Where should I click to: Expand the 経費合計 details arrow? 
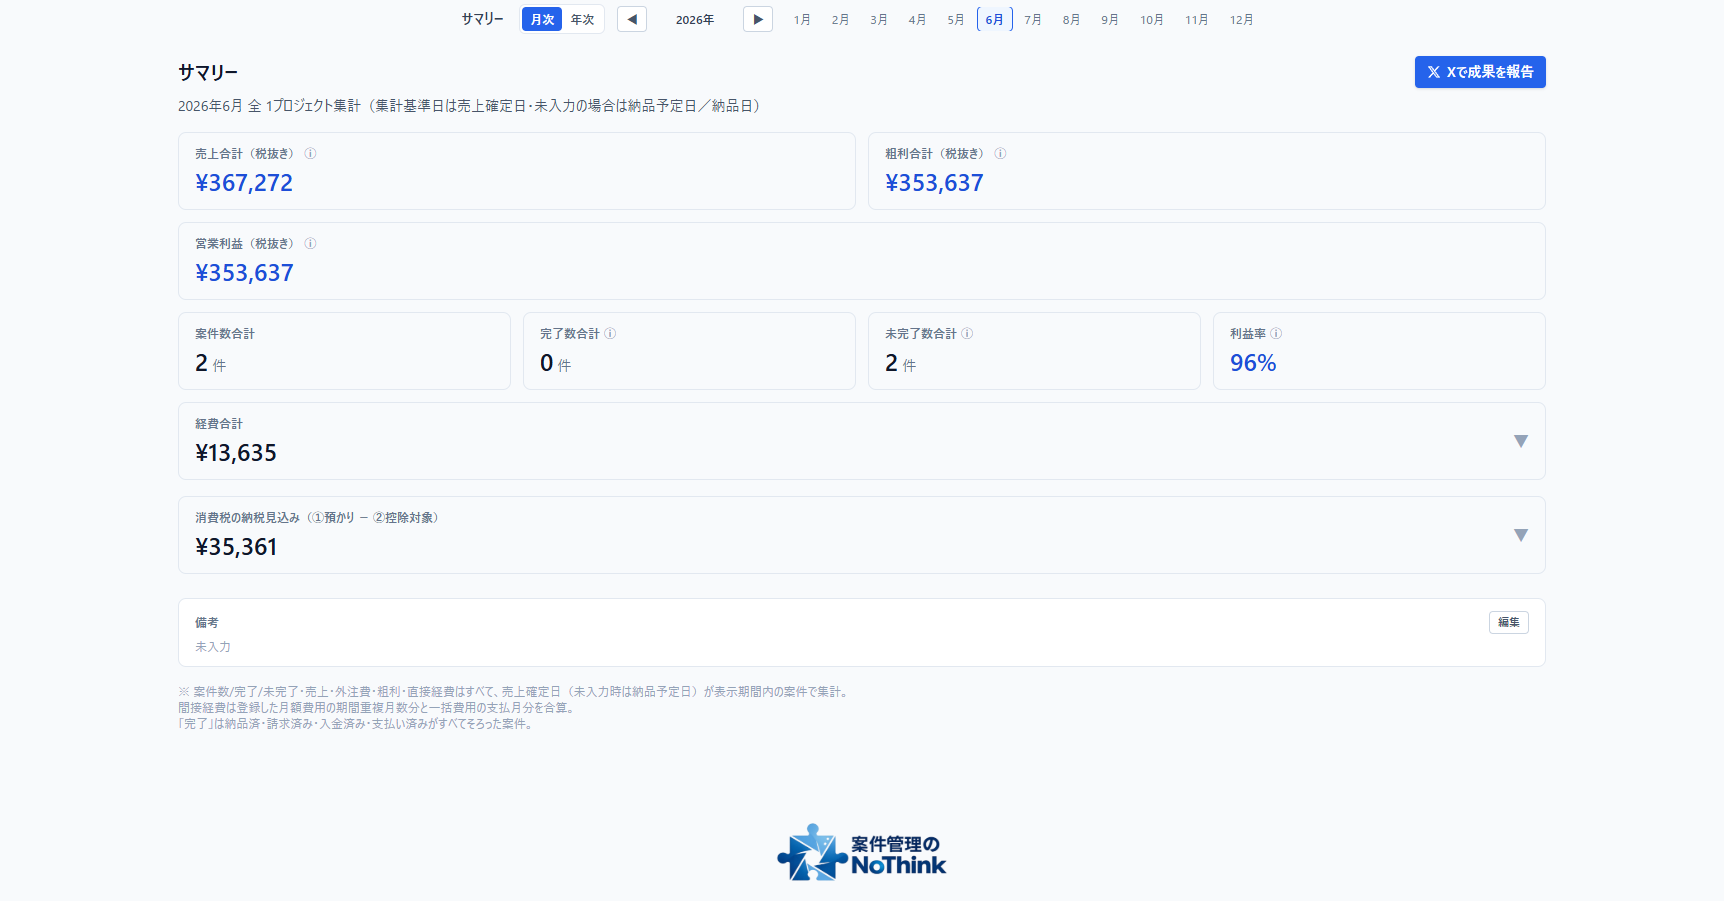(x=1521, y=441)
